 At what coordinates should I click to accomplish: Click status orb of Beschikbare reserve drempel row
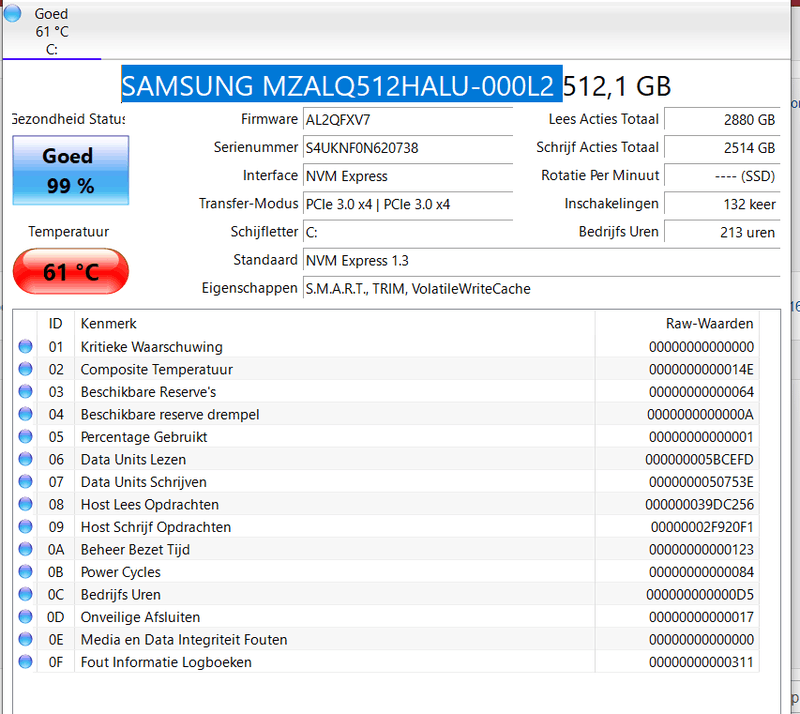pos(25,414)
